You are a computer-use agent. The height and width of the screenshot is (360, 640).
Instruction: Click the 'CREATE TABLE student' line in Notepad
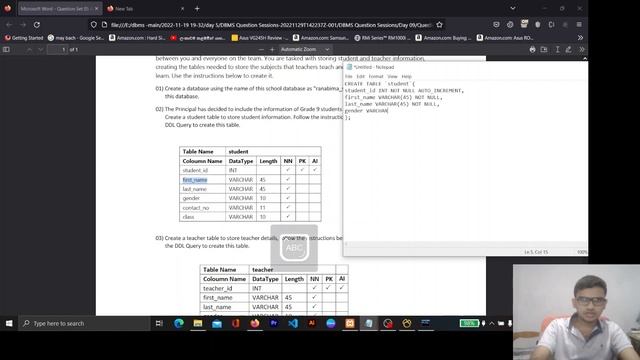coord(380,84)
